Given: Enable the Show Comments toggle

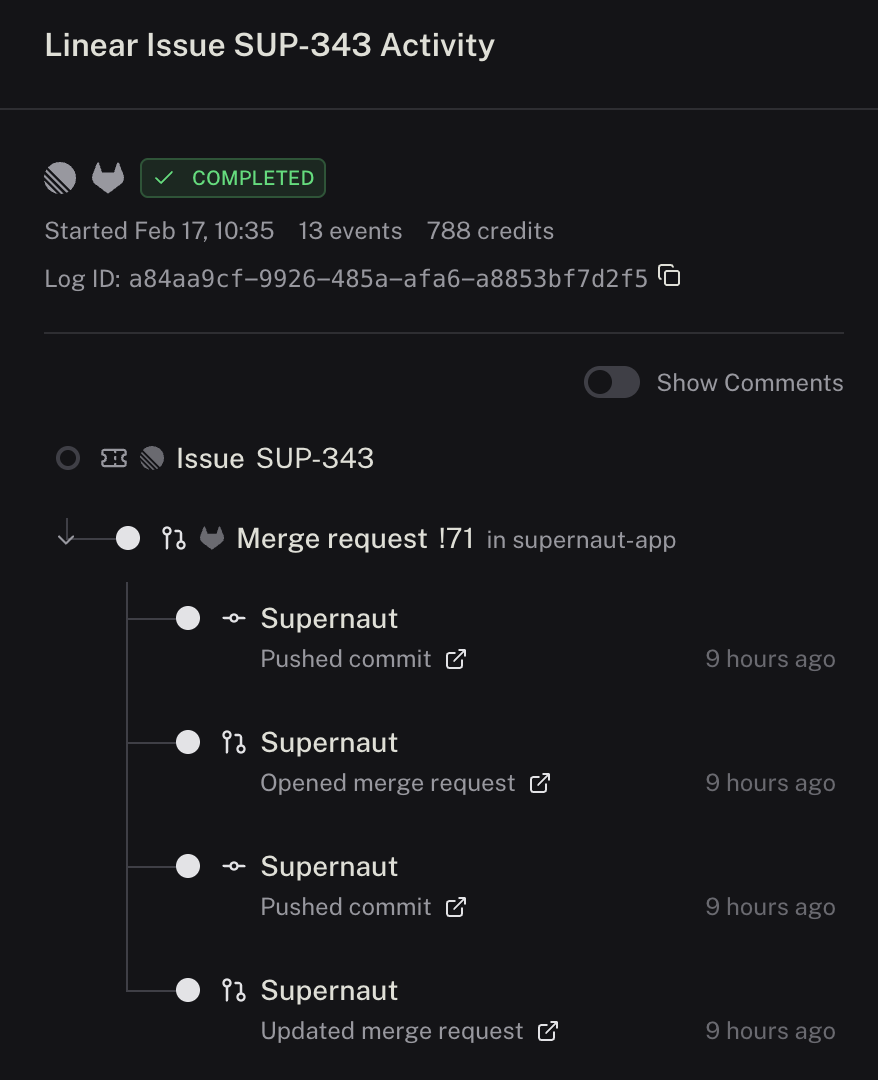Looking at the screenshot, I should click(x=611, y=382).
